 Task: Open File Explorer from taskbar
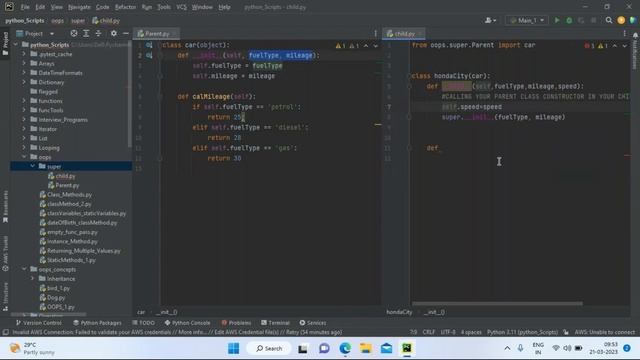click(365, 348)
